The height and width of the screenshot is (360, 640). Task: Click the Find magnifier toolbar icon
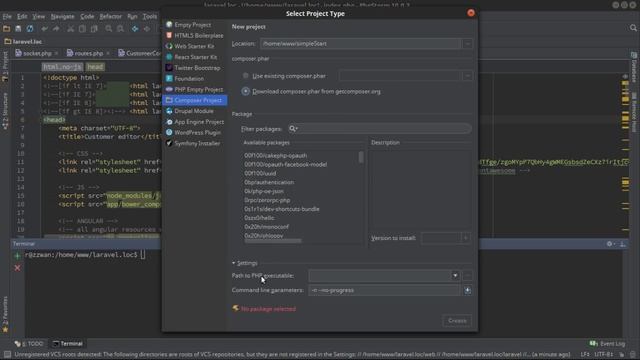[x=109, y=29]
